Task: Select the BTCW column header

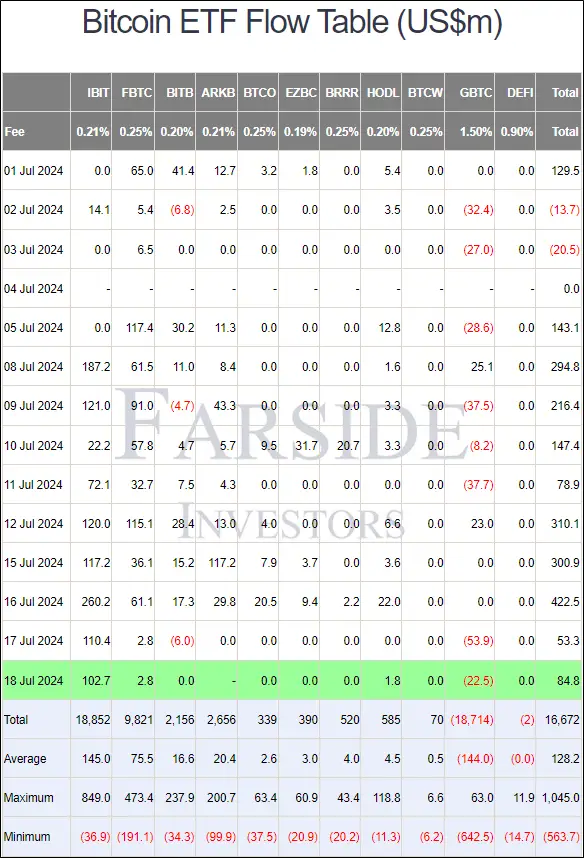Action: coord(425,92)
